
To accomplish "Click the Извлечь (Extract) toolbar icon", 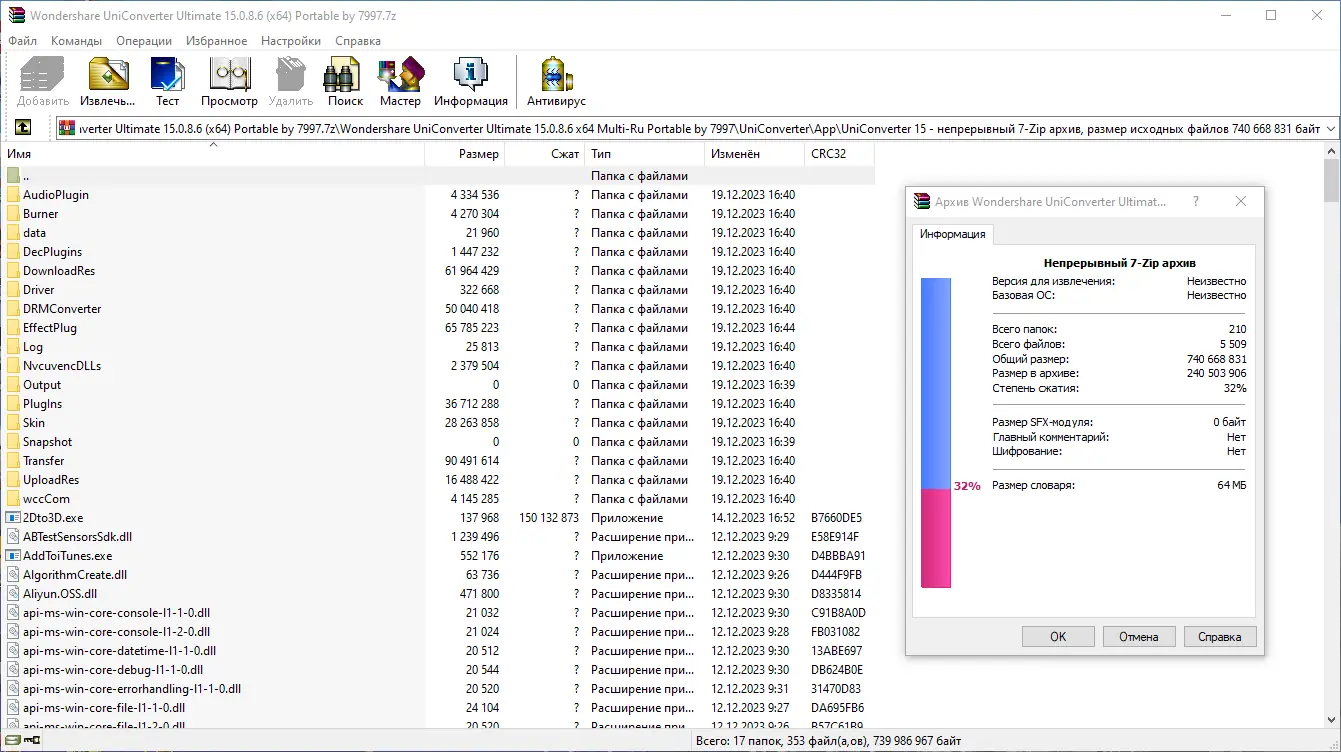I will point(108,75).
